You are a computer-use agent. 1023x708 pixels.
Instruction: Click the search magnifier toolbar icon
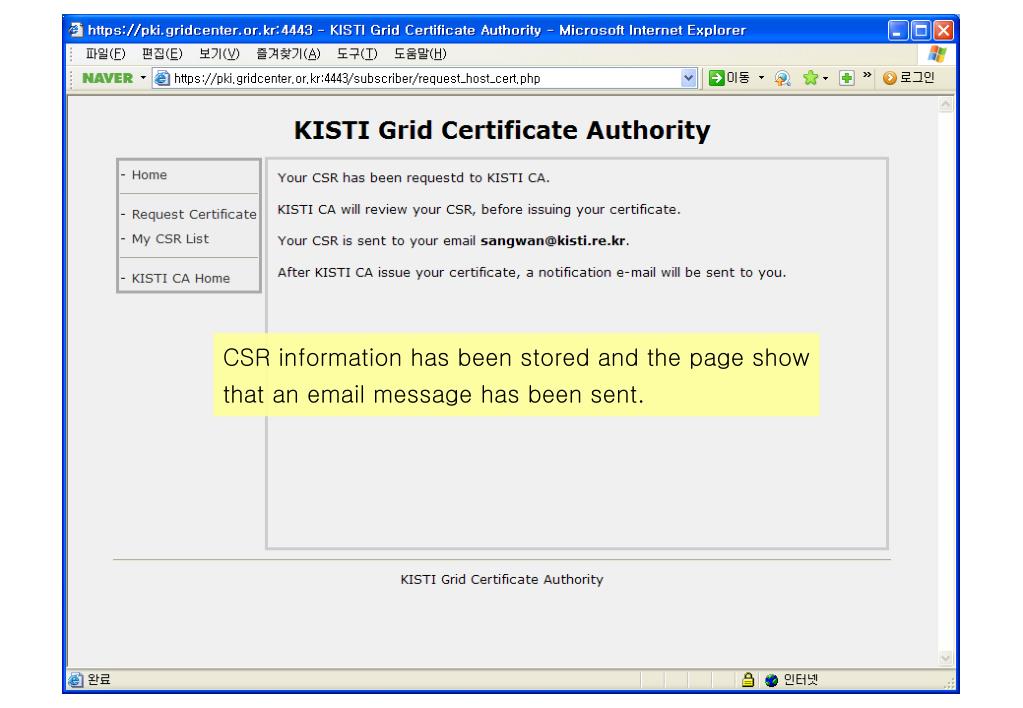(x=782, y=78)
